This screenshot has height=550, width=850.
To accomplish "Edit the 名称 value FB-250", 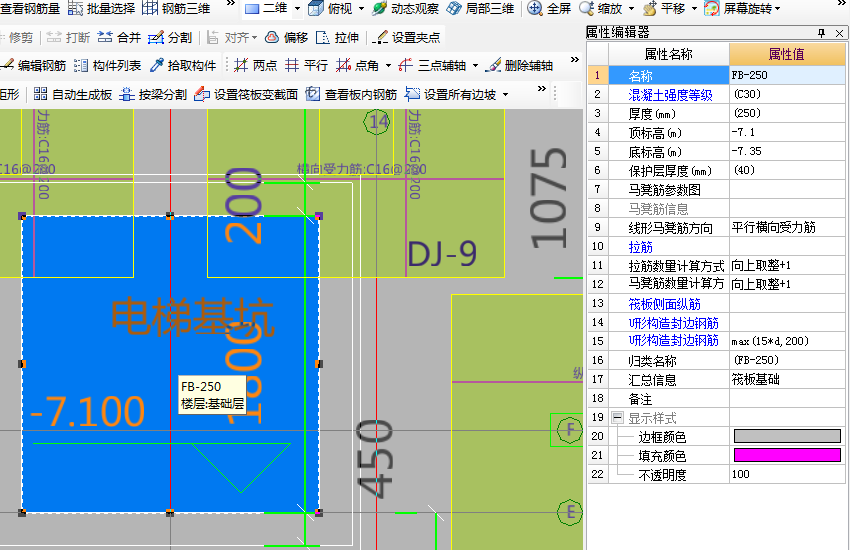I will pos(787,75).
